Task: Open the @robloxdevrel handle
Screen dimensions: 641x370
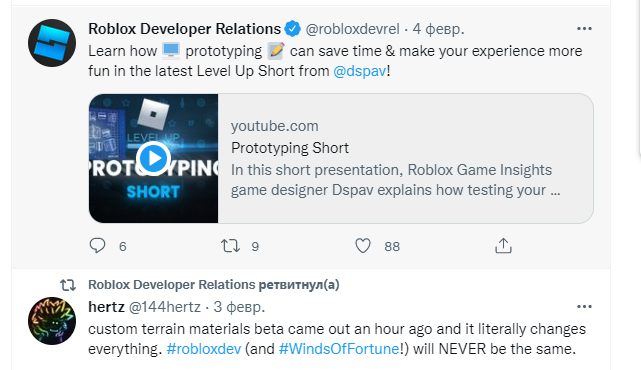Action: click(352, 29)
